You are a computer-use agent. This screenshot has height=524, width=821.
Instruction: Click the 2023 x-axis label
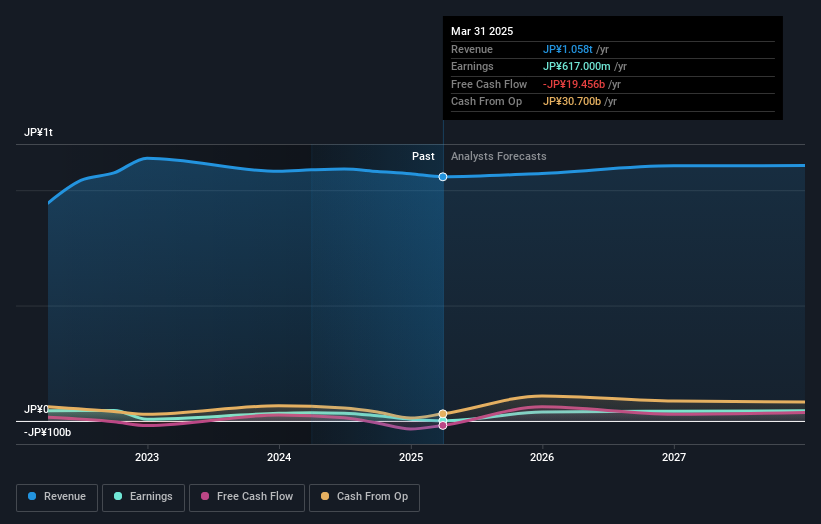tap(147, 457)
